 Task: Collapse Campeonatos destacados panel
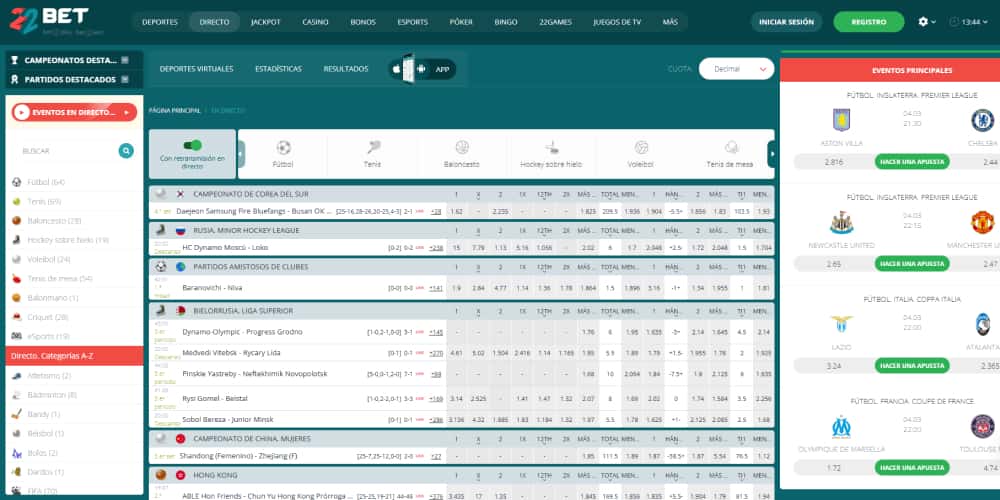tap(125, 60)
